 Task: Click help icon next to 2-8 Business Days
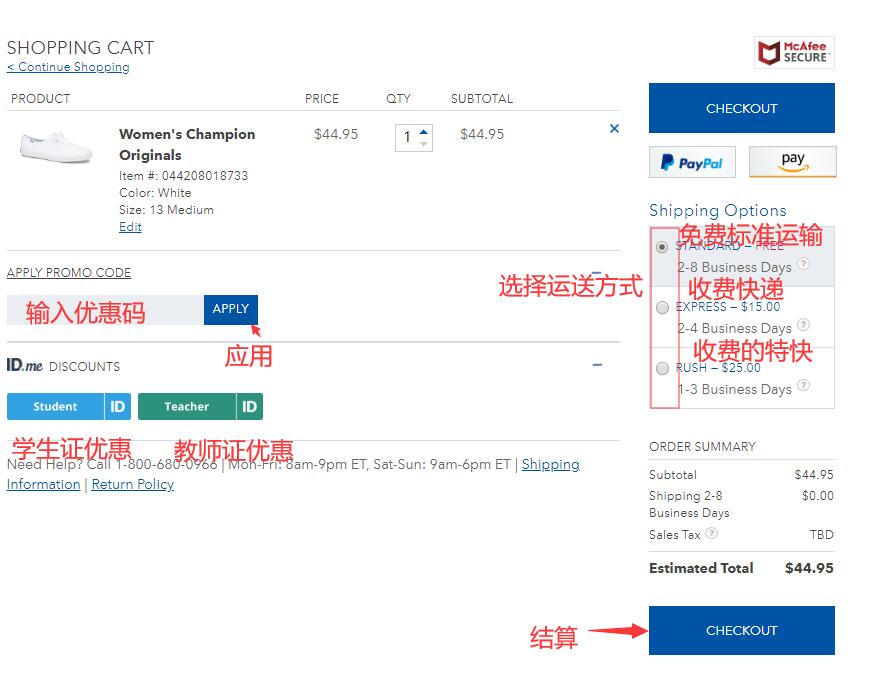(x=804, y=265)
